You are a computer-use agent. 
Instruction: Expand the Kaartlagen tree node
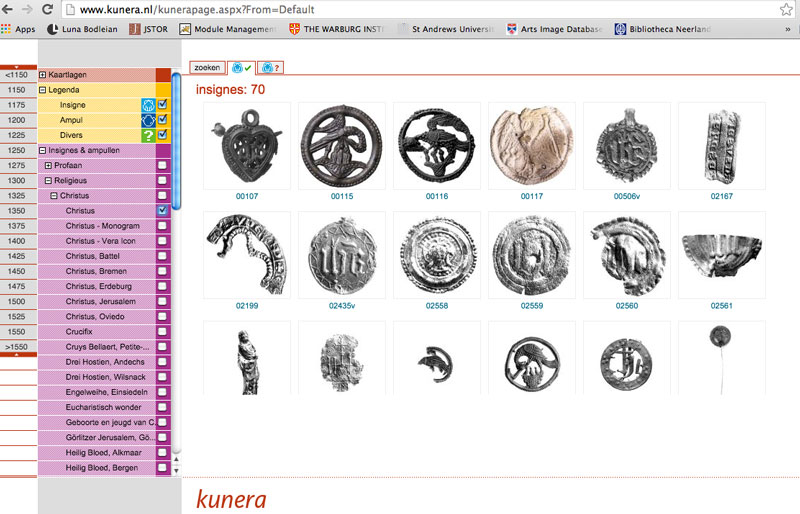[x=43, y=75]
